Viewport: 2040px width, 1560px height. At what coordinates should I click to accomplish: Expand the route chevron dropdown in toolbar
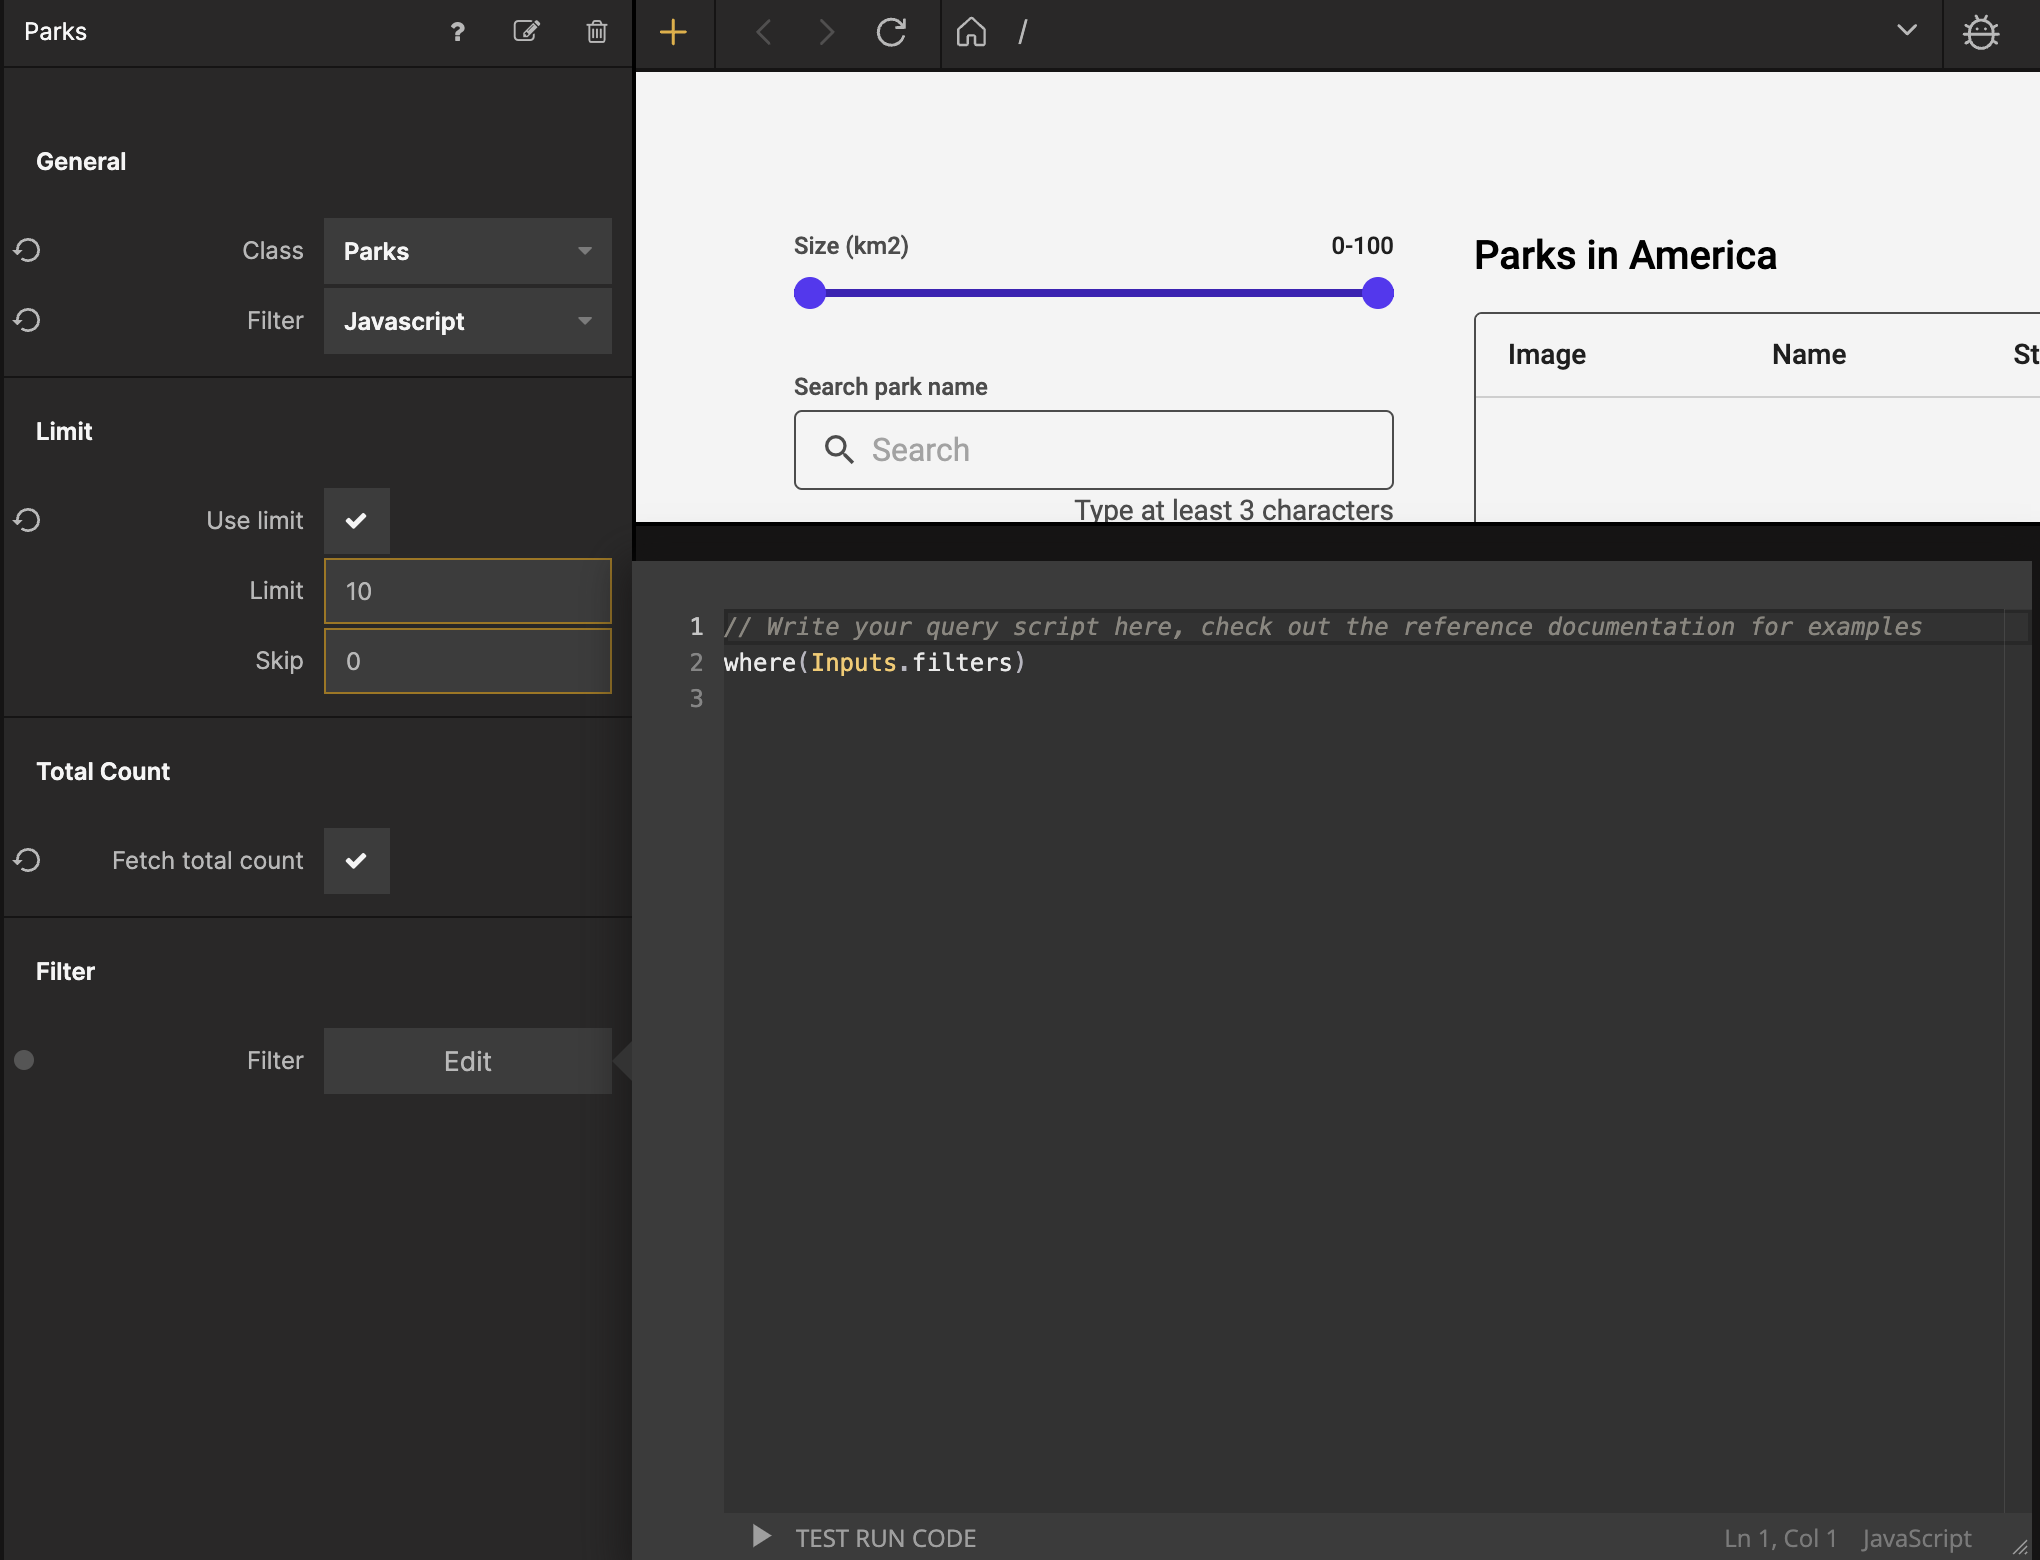[1907, 31]
